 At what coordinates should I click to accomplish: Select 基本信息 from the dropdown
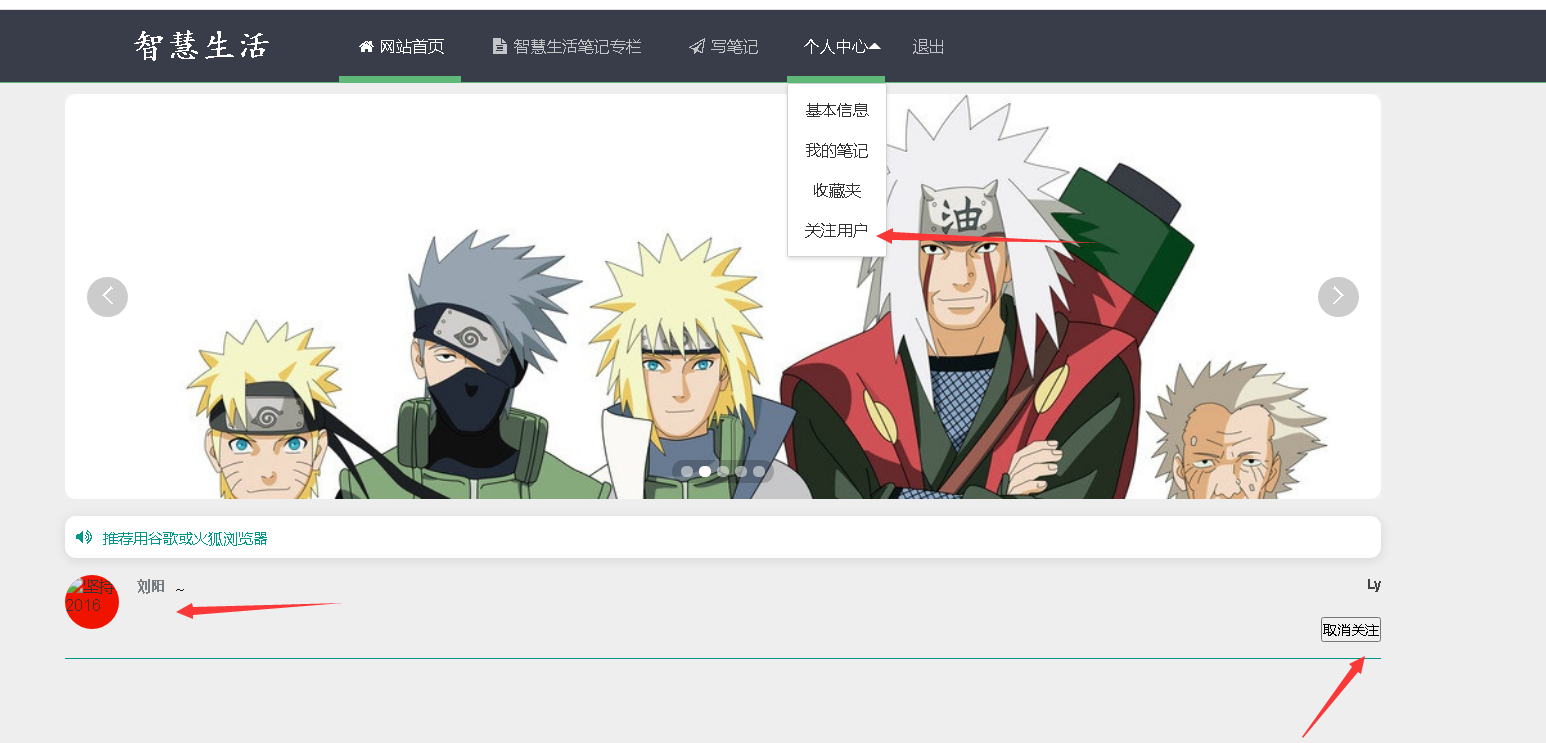tap(837, 110)
